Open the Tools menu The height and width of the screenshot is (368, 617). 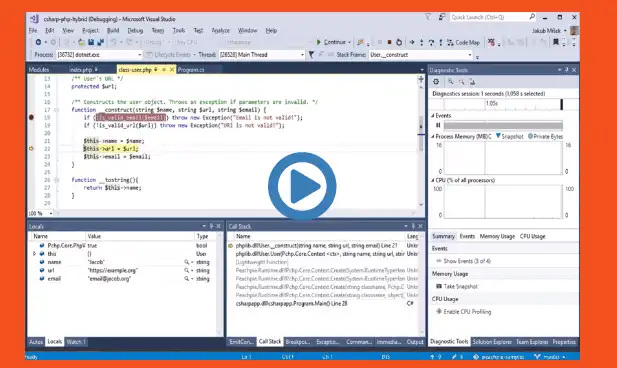[x=179, y=31]
